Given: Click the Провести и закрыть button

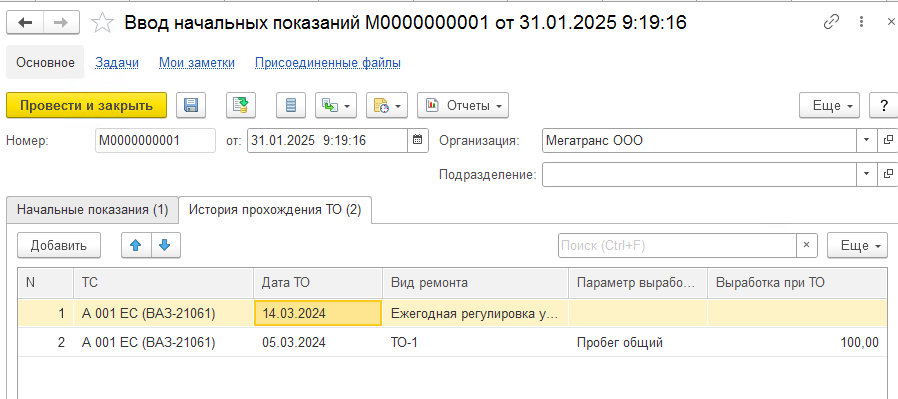Looking at the screenshot, I should click(x=86, y=105).
